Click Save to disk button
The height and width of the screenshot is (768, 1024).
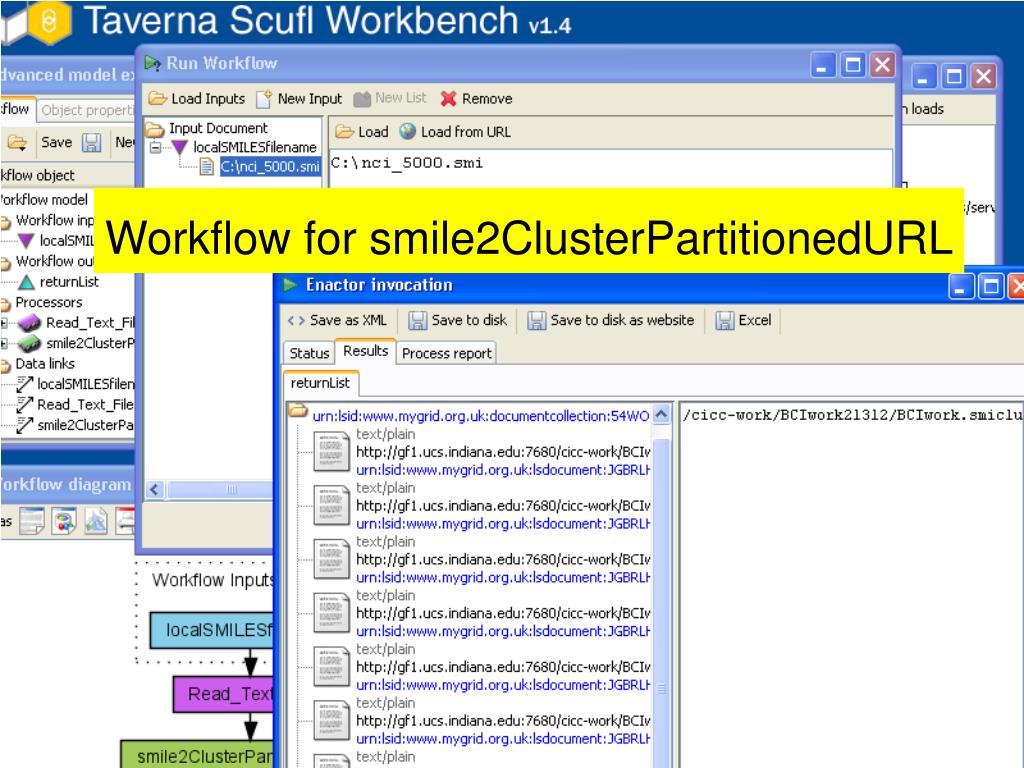coord(458,320)
